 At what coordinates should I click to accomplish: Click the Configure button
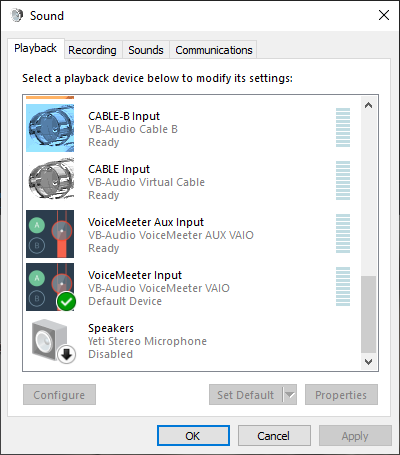coord(59,395)
